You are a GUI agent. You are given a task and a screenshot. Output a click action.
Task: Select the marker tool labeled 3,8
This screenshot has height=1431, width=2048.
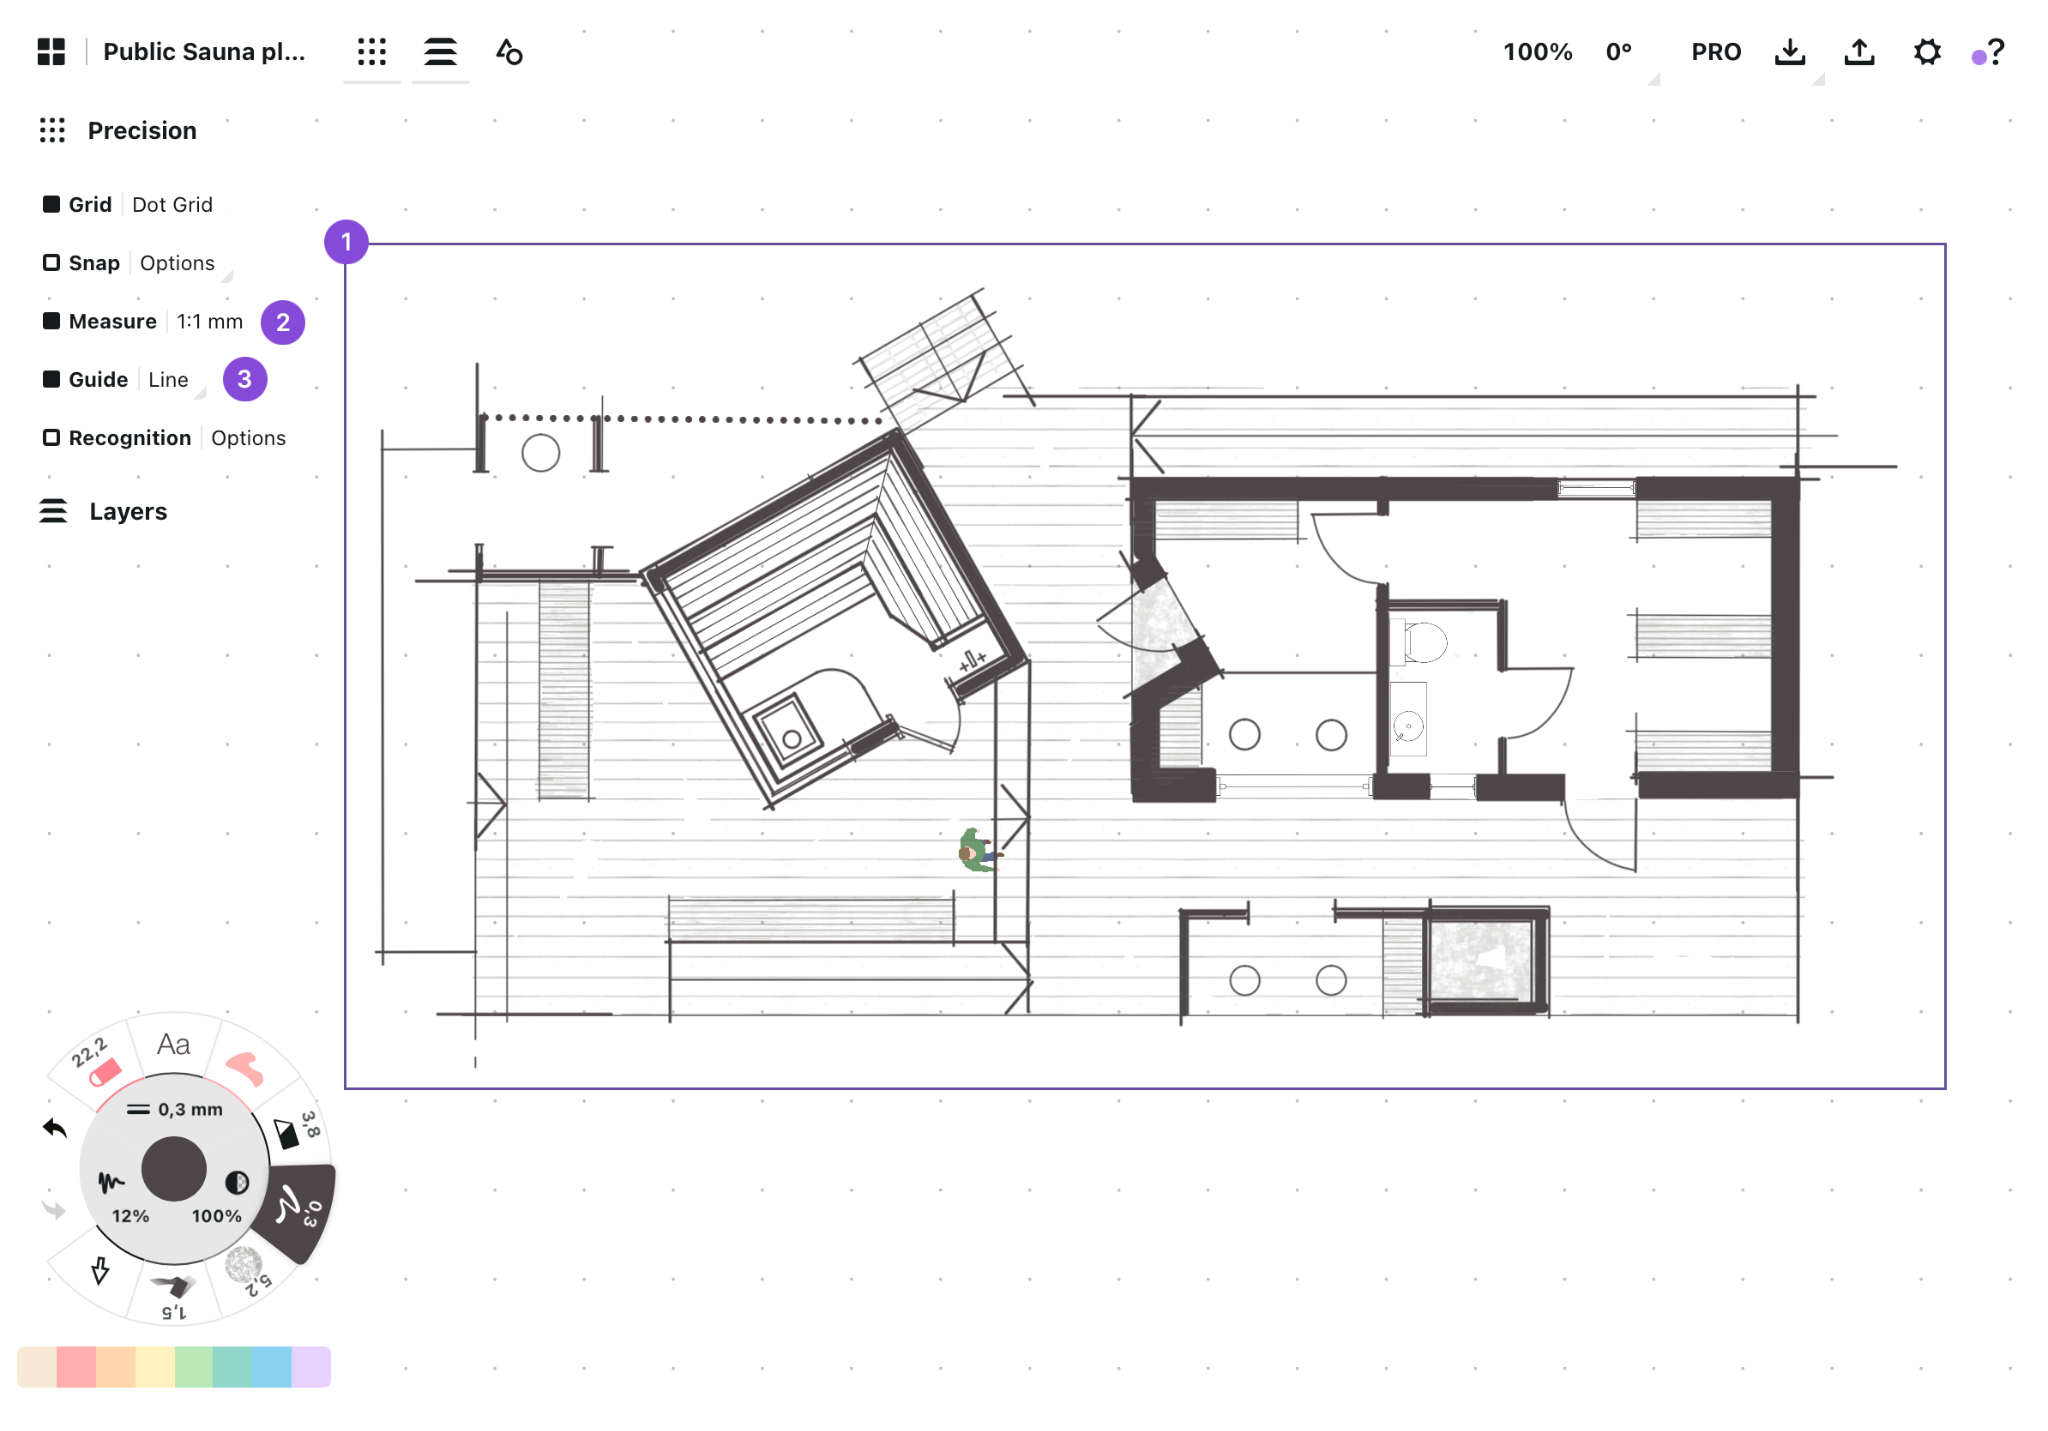(296, 1128)
